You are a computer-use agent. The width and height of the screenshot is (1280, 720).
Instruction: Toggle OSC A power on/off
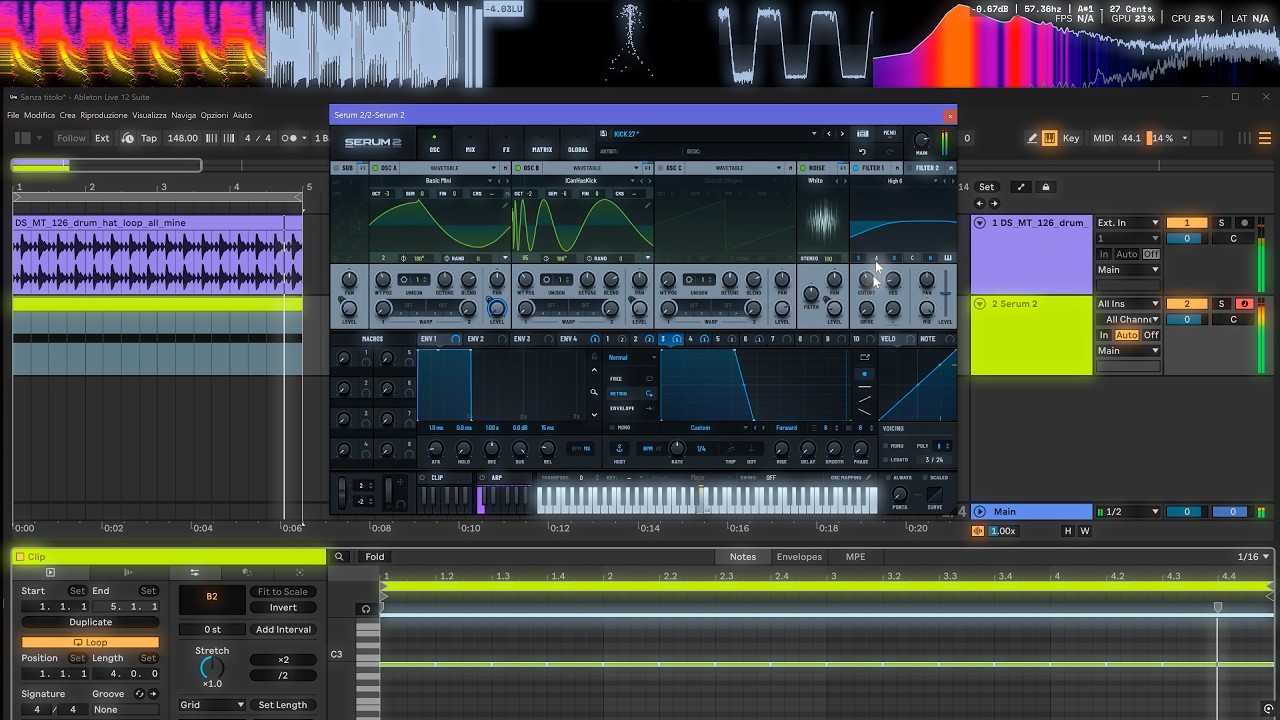coord(375,168)
